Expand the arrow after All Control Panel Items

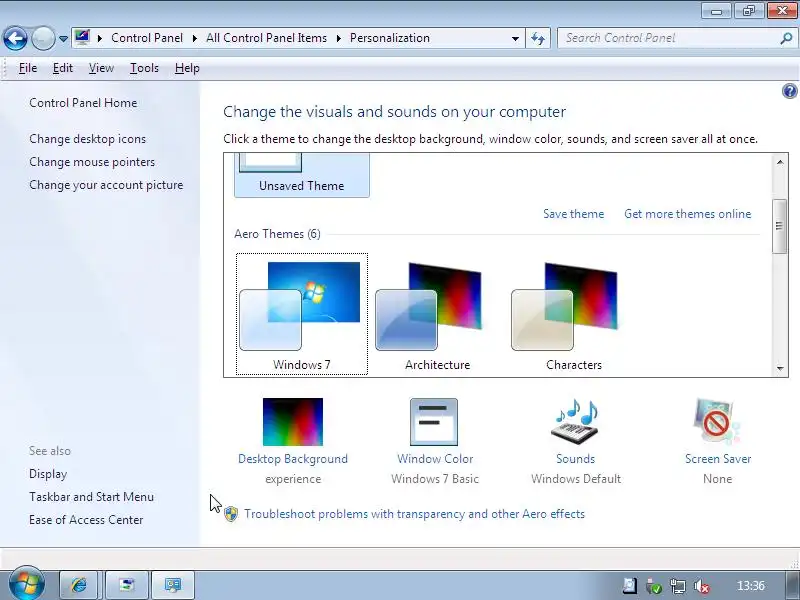[339, 38]
